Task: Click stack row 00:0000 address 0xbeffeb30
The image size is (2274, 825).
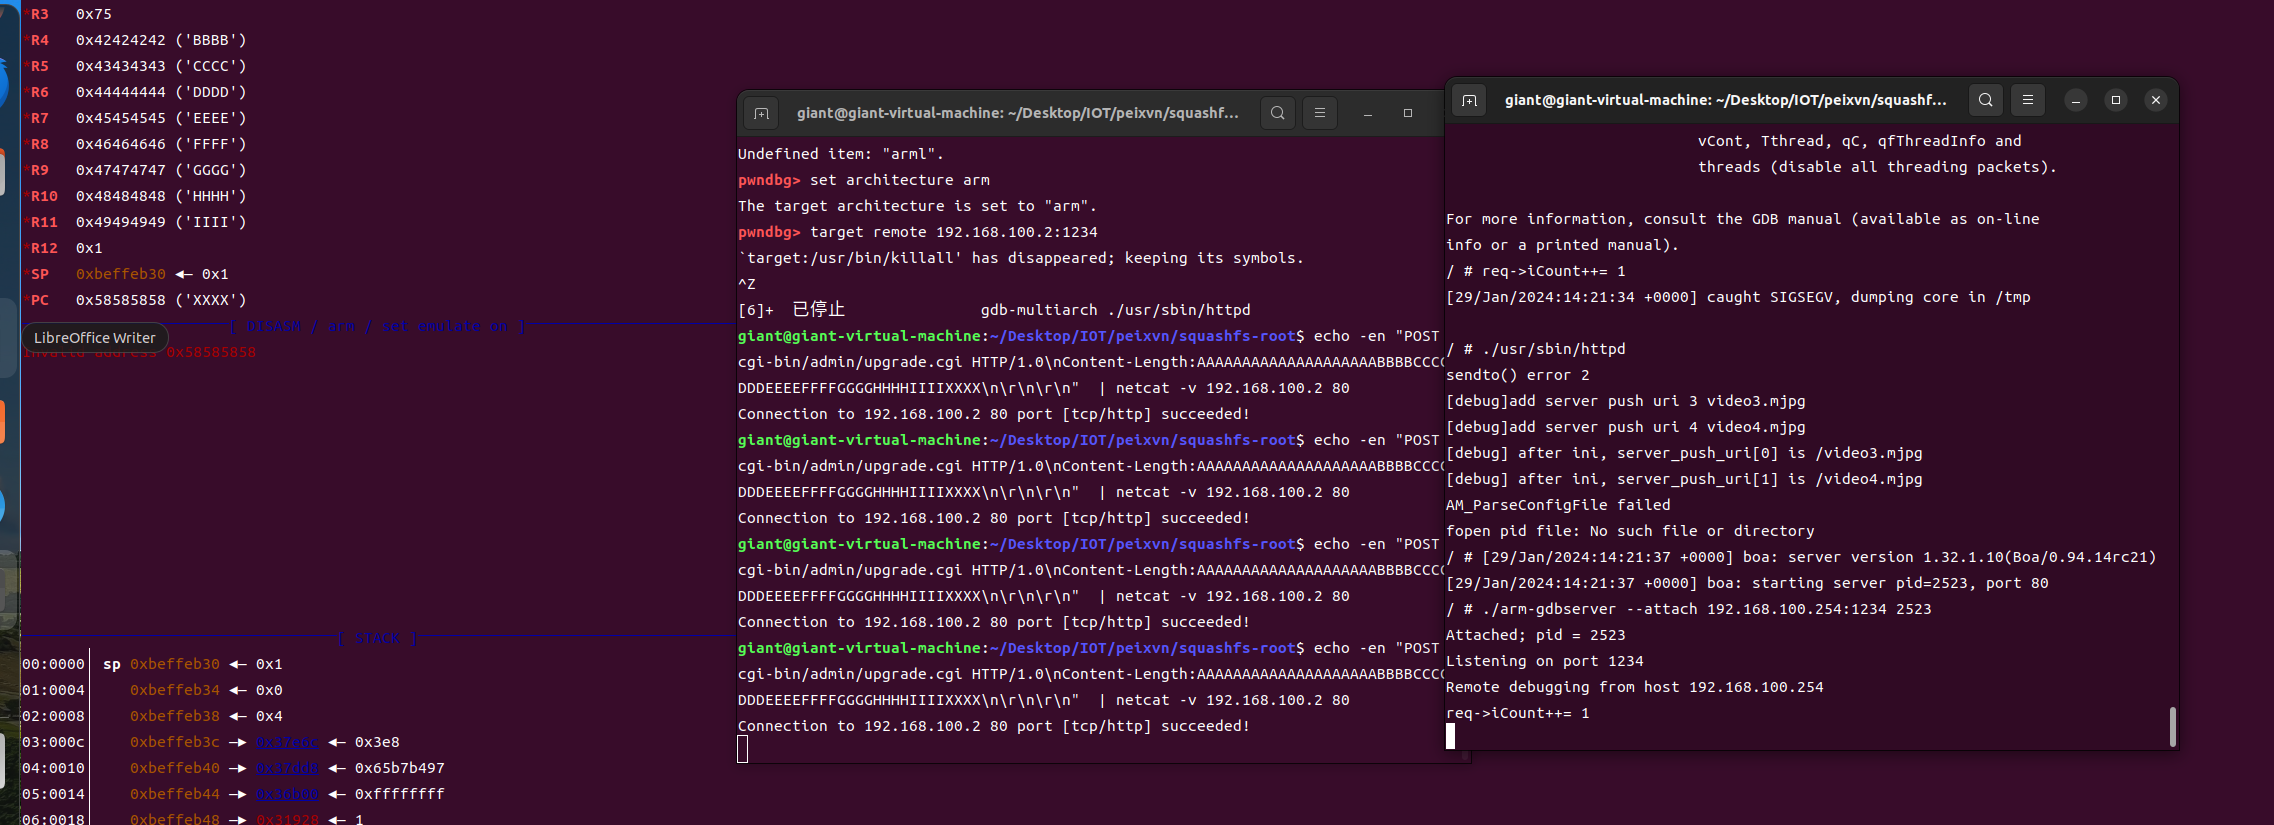Action: (x=175, y=664)
